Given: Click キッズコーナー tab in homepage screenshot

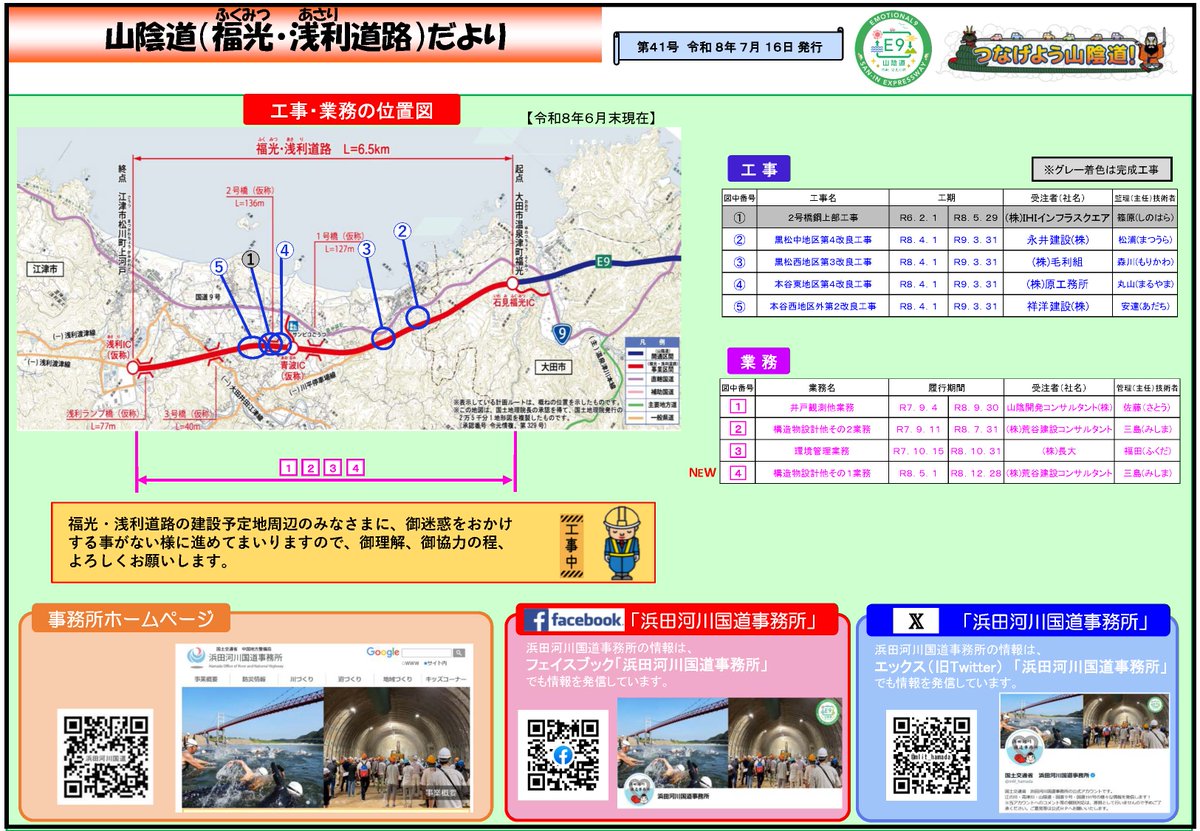Looking at the screenshot, I should (447, 679).
